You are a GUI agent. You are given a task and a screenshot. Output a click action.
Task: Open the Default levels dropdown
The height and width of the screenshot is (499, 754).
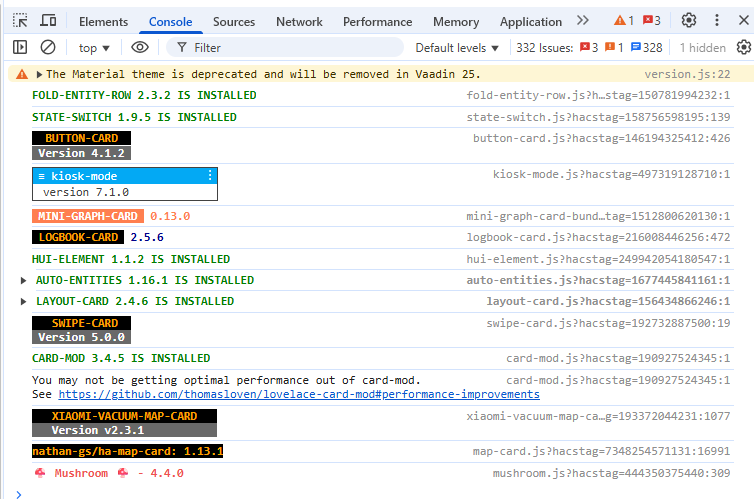(457, 48)
